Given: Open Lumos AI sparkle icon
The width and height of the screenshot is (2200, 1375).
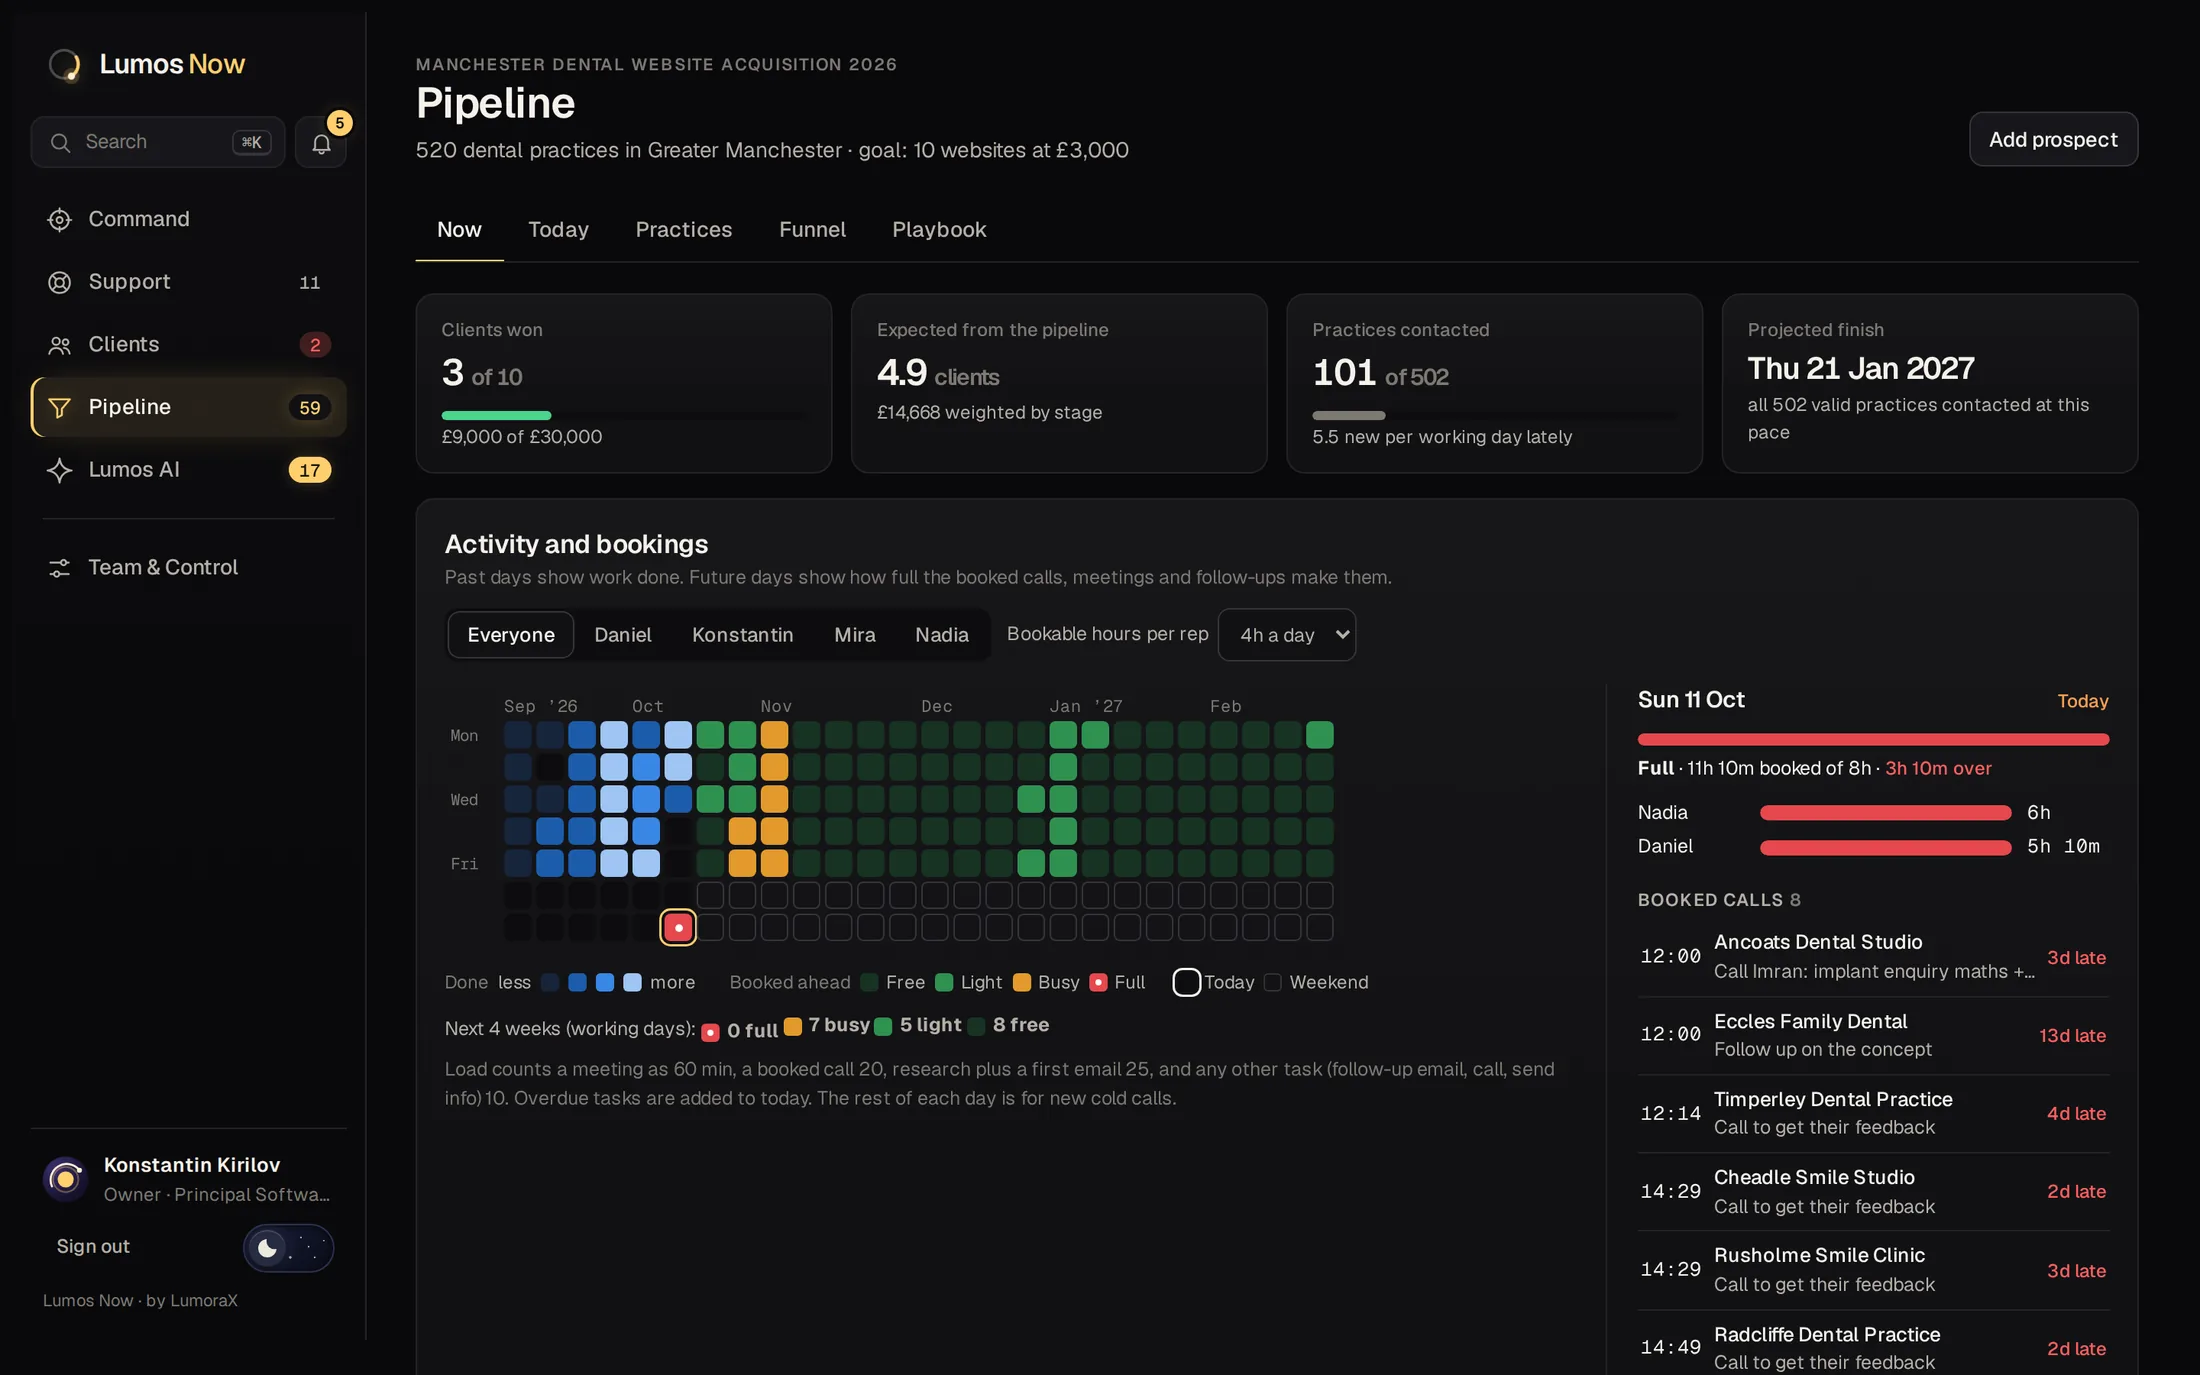Looking at the screenshot, I should click(59, 470).
